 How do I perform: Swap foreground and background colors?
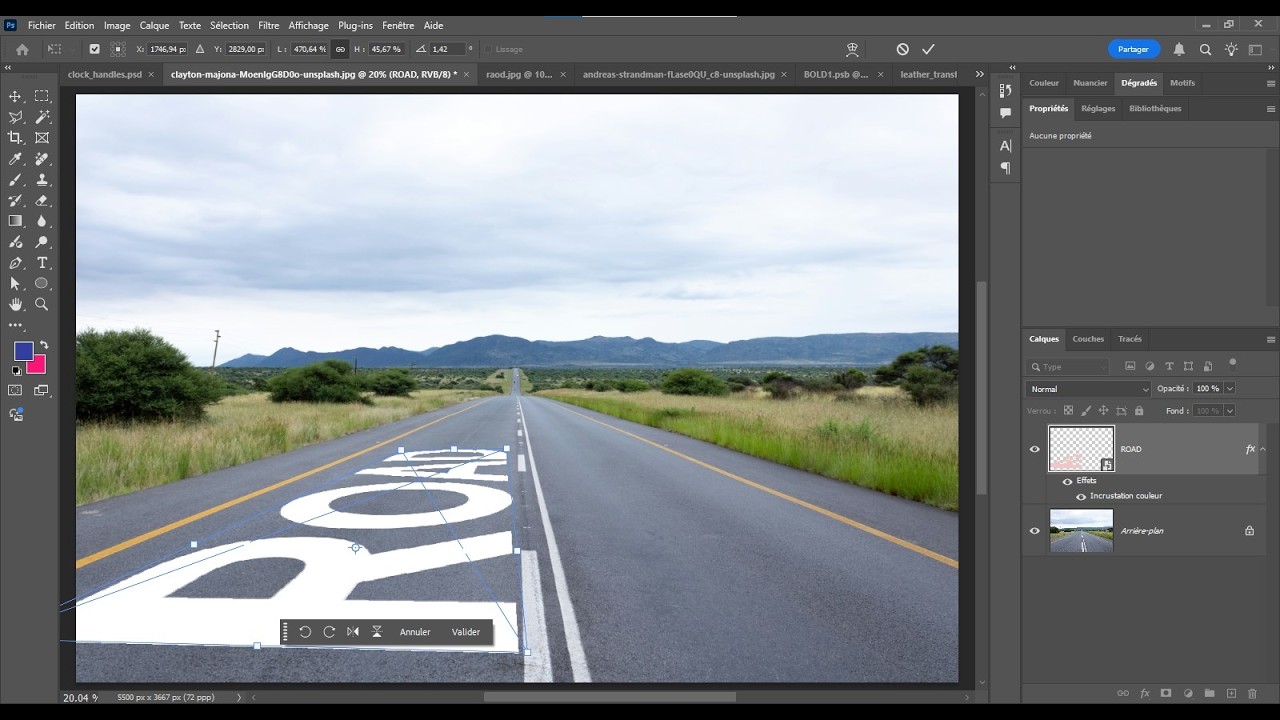pyautogui.click(x=44, y=346)
